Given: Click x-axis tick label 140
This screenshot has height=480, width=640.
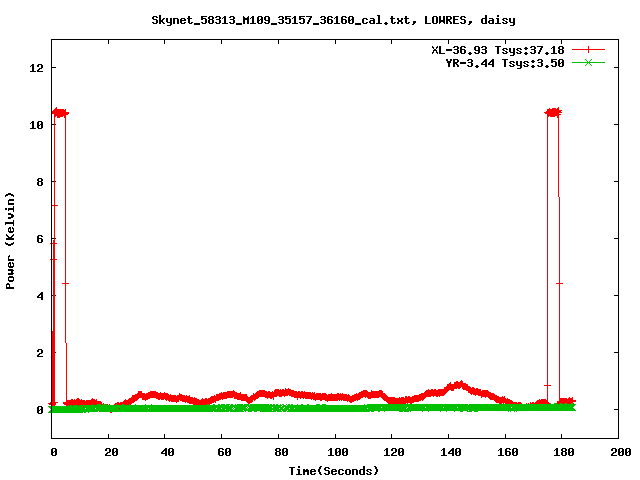Looking at the screenshot, I should 451,452.
